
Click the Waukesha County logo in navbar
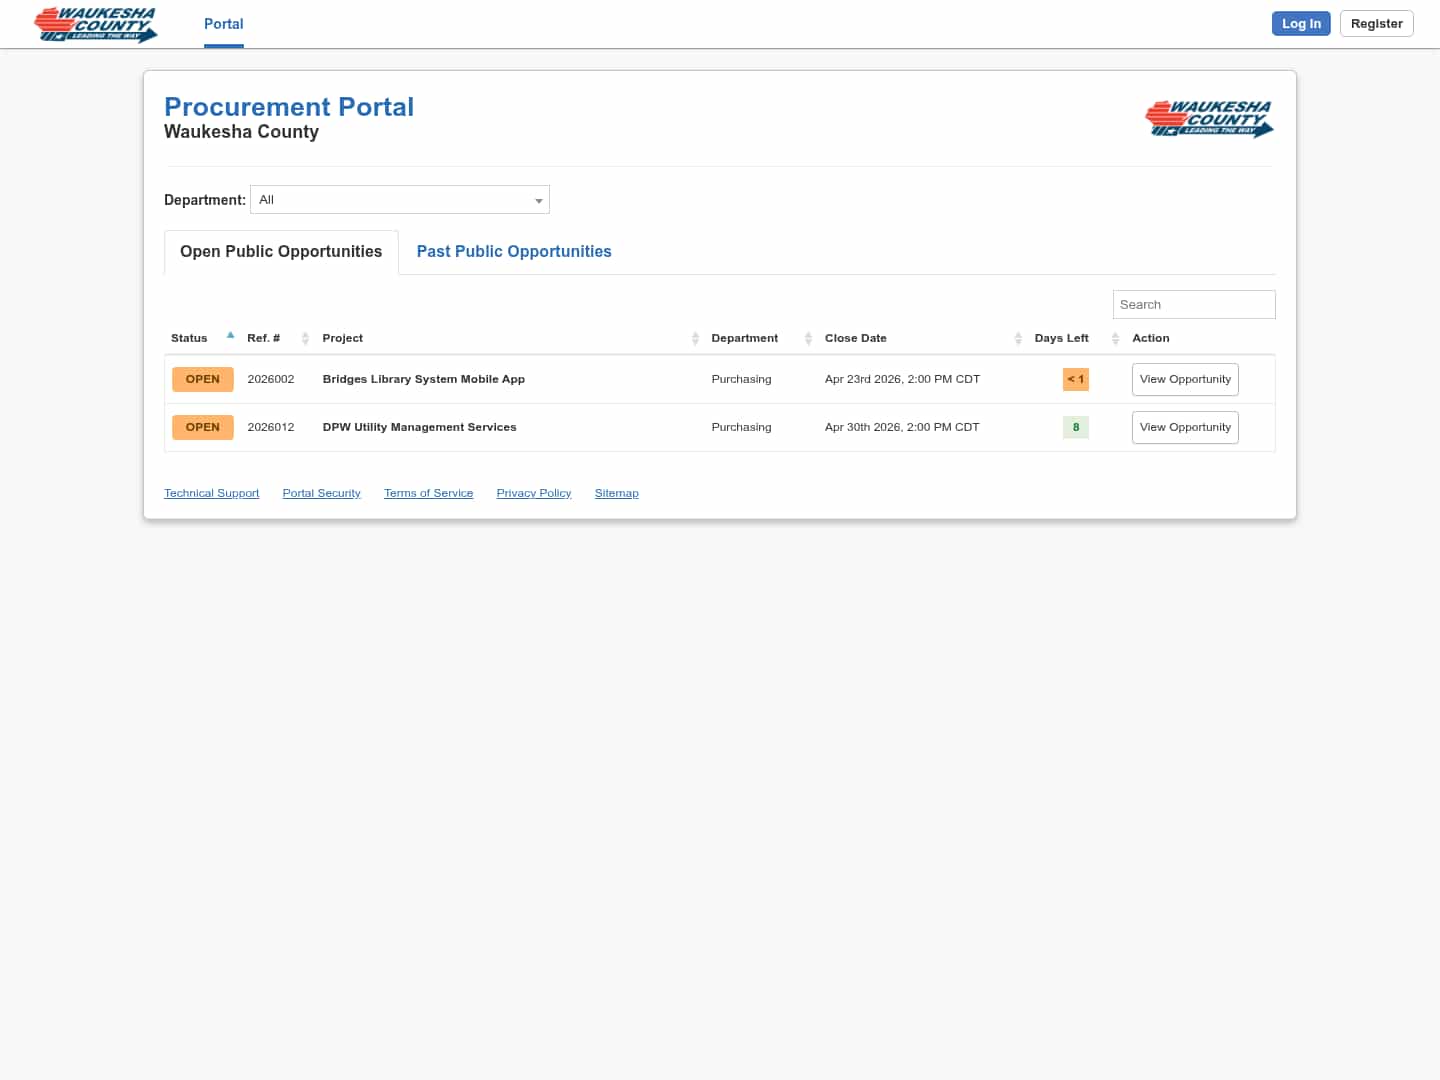pyautogui.click(x=95, y=24)
